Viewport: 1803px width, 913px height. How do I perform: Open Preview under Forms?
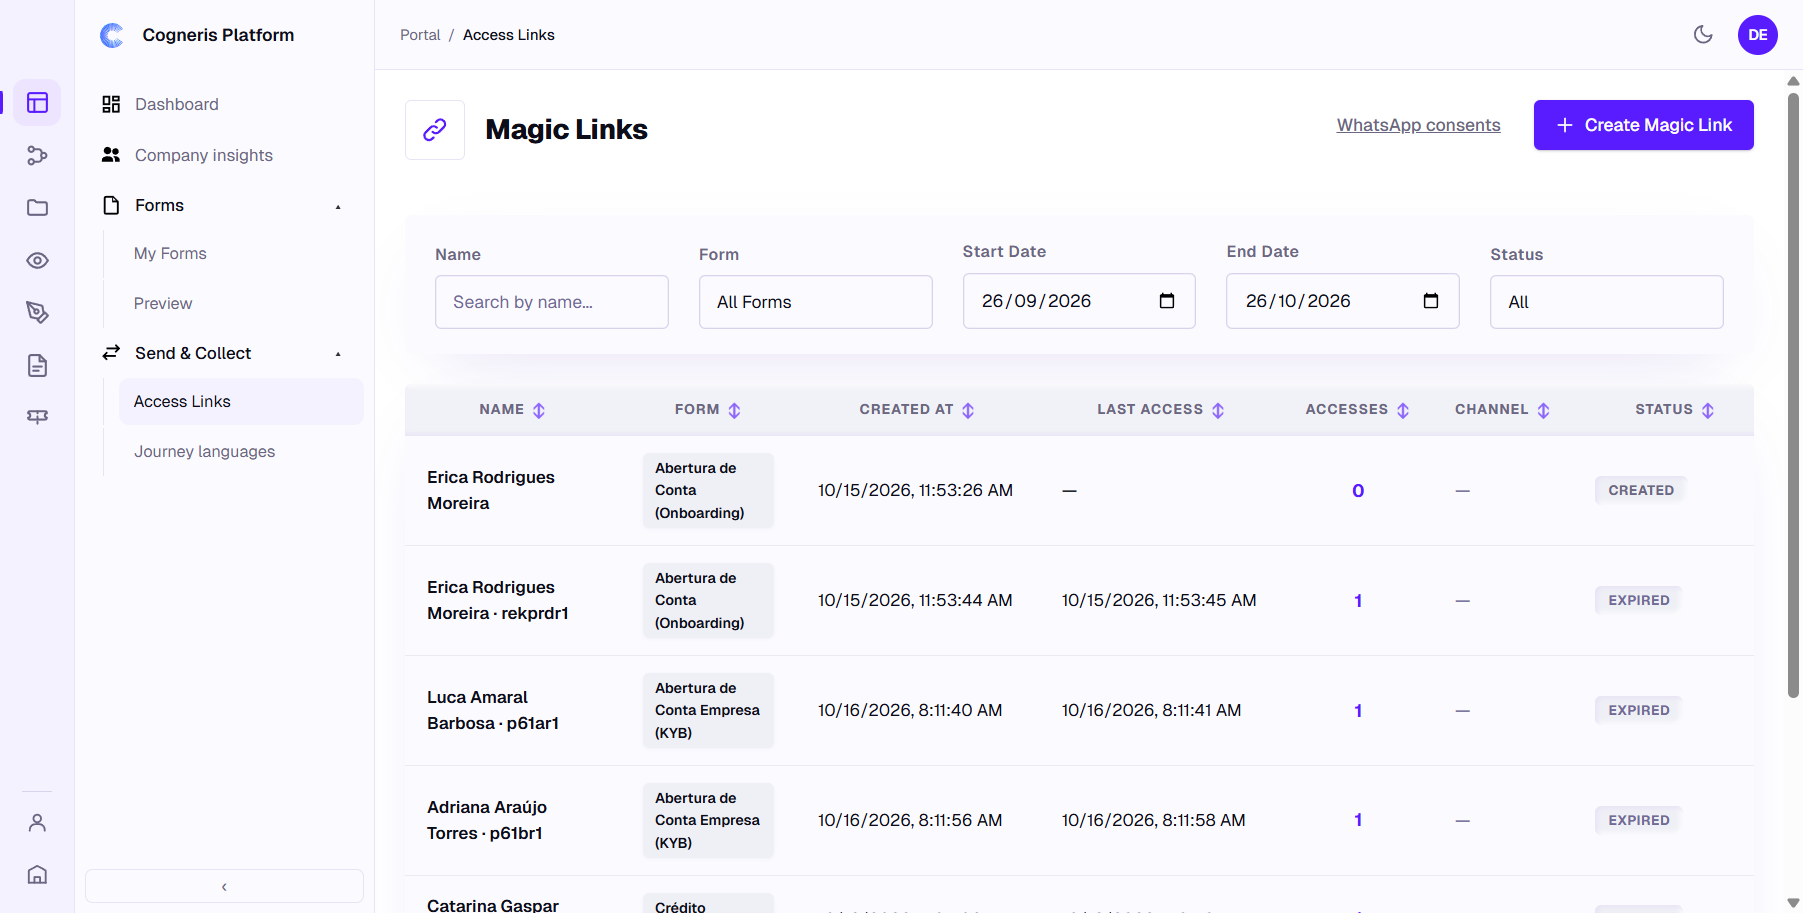pyautogui.click(x=163, y=304)
